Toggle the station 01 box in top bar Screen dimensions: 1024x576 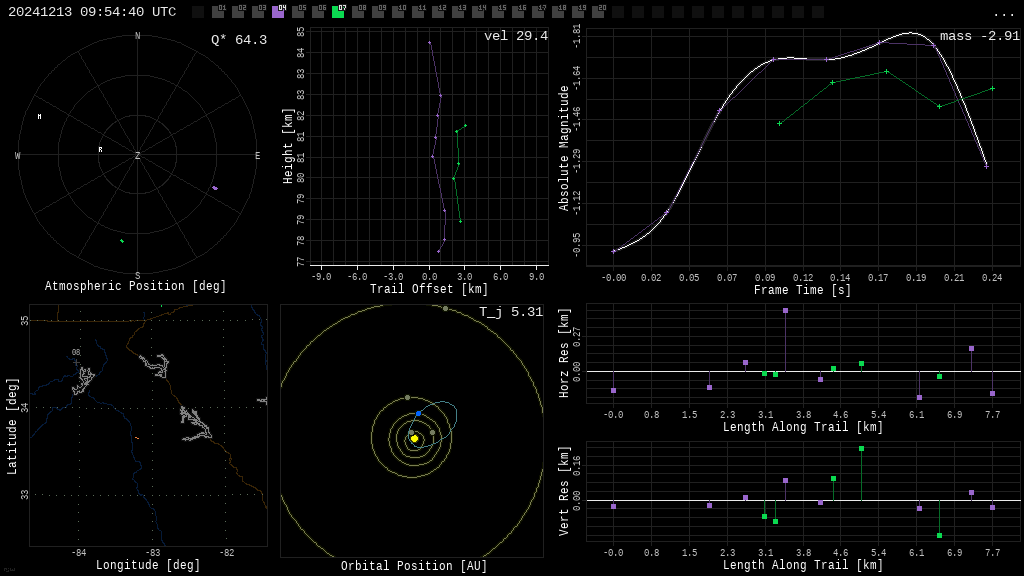pos(218,12)
